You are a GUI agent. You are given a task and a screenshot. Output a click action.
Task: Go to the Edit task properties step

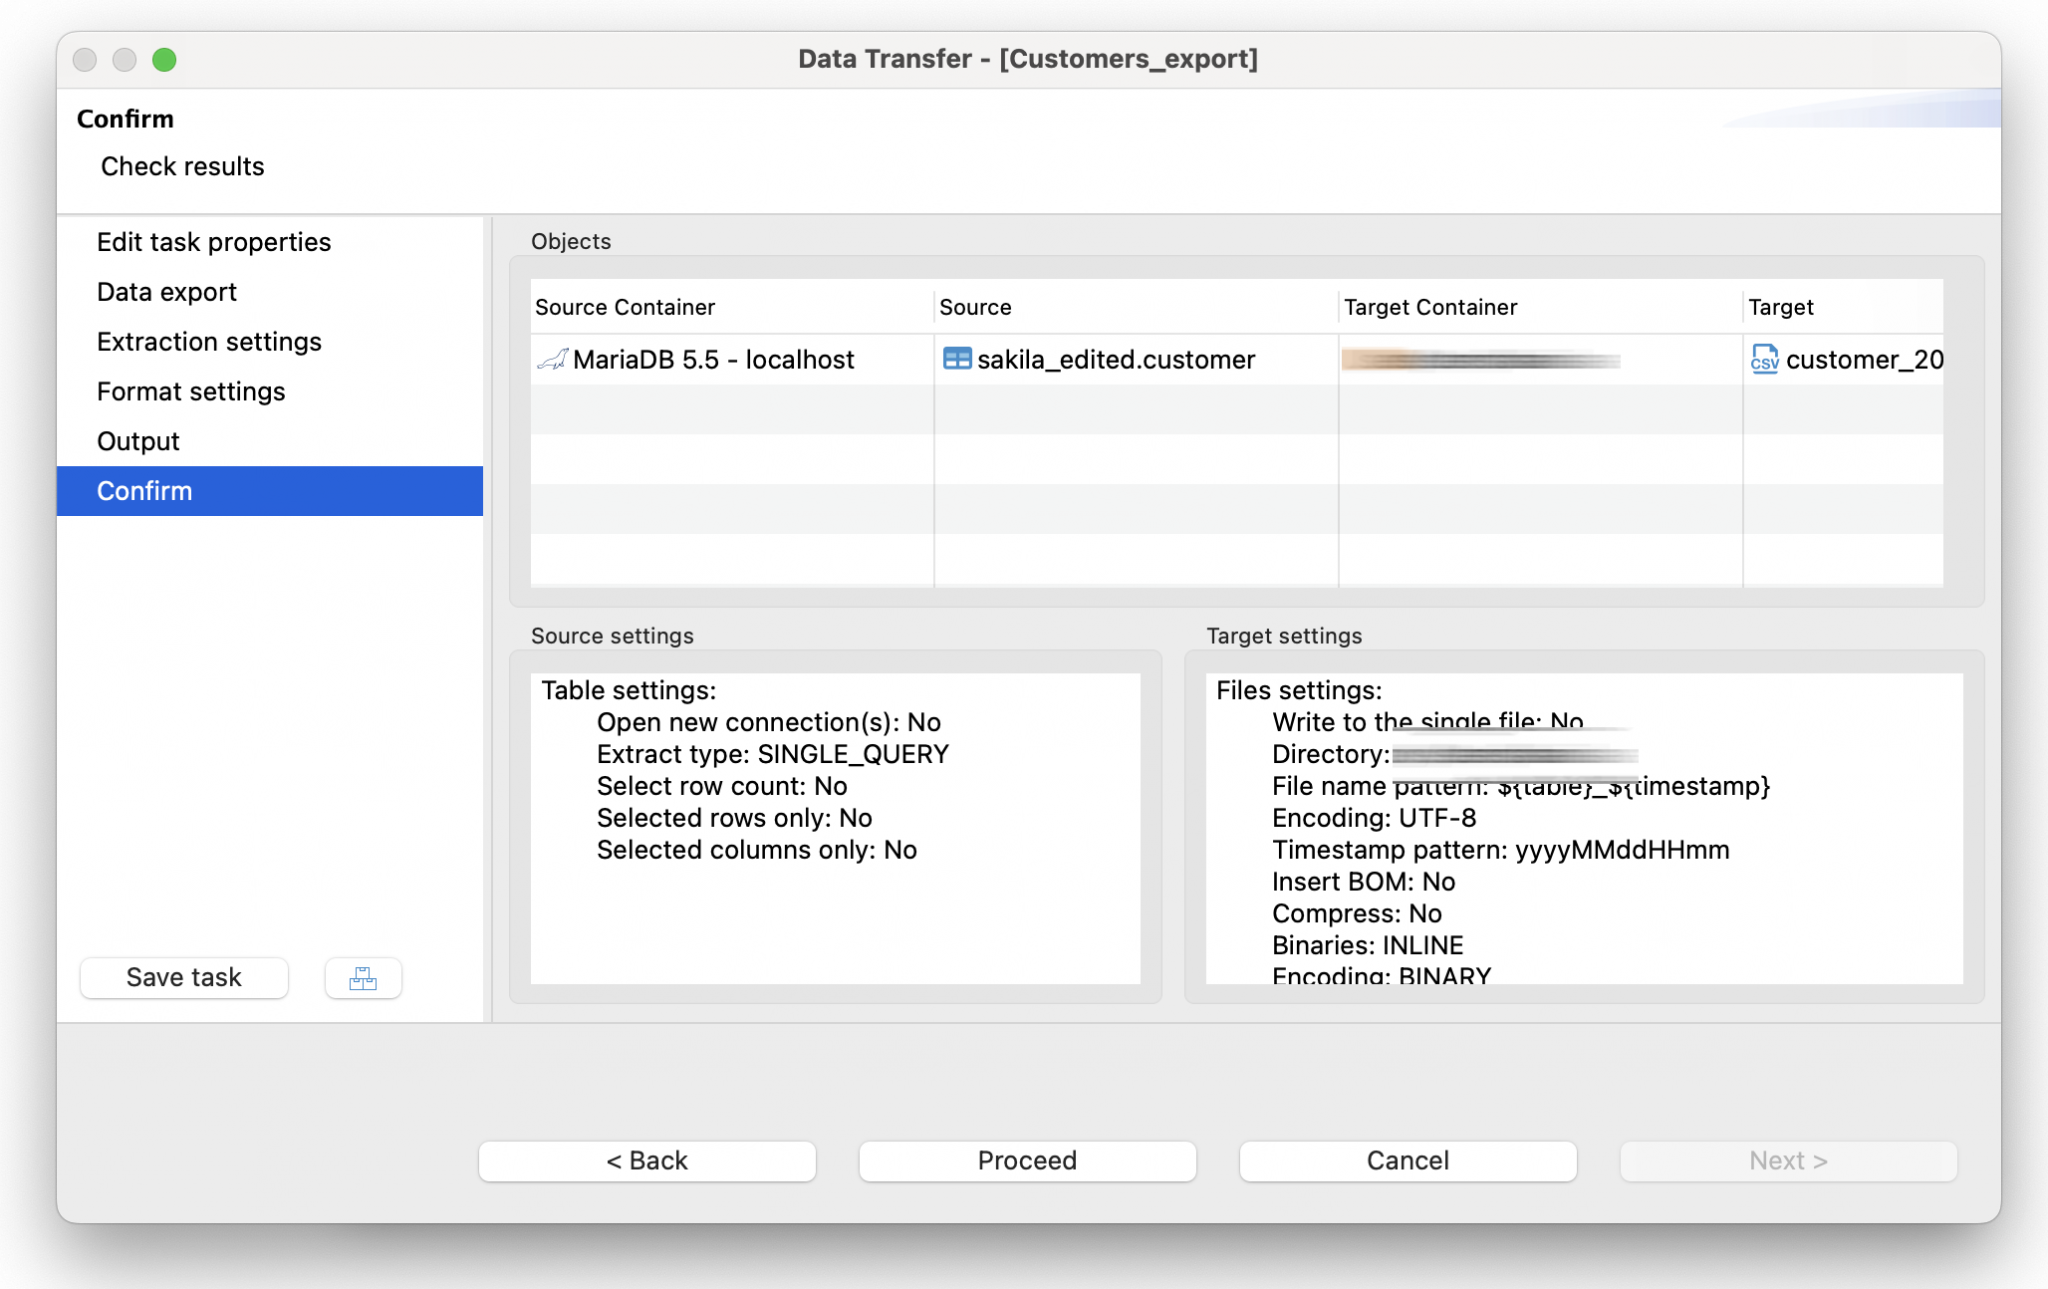coord(214,241)
